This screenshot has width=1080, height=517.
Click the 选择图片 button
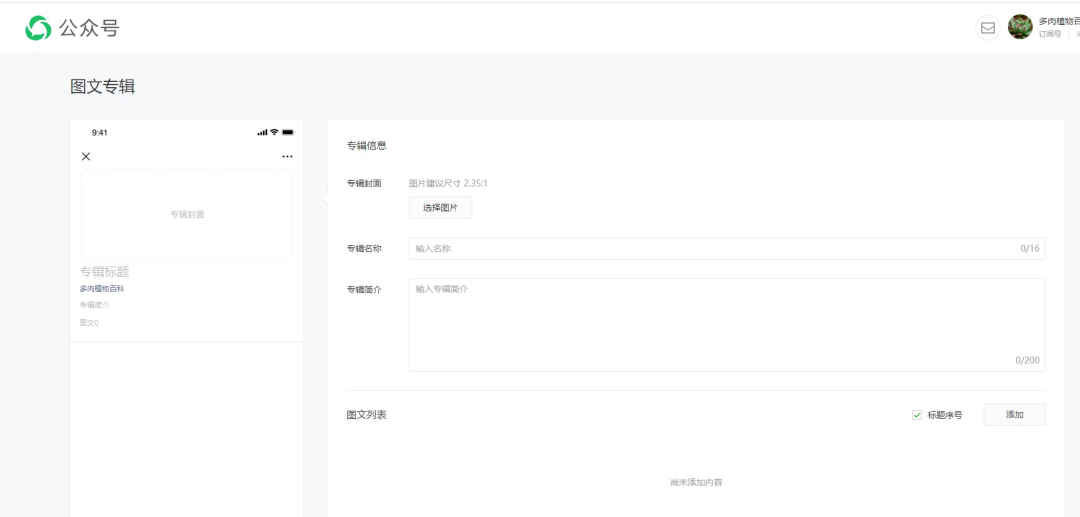[441, 208]
